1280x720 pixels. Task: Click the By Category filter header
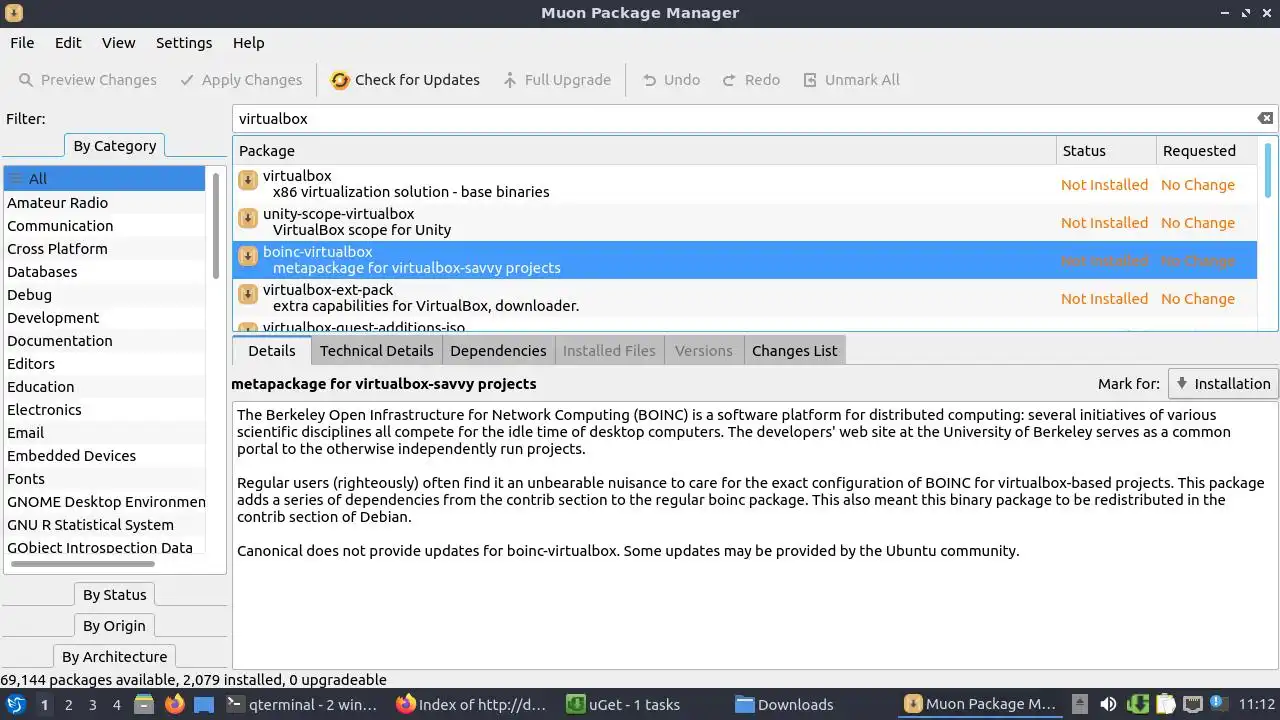[114, 146]
